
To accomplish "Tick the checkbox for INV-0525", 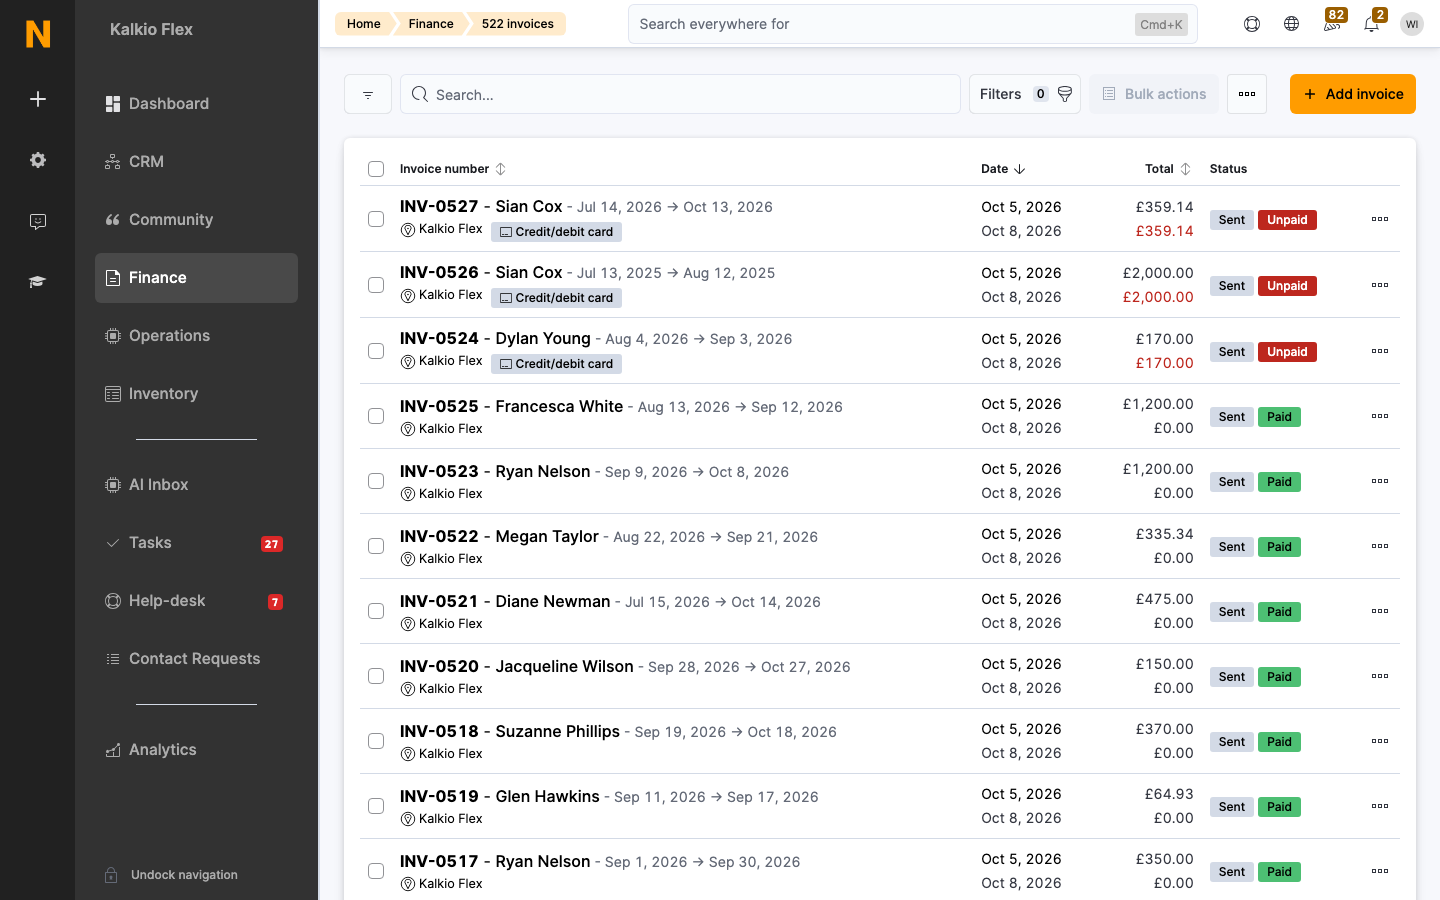I will (376, 416).
